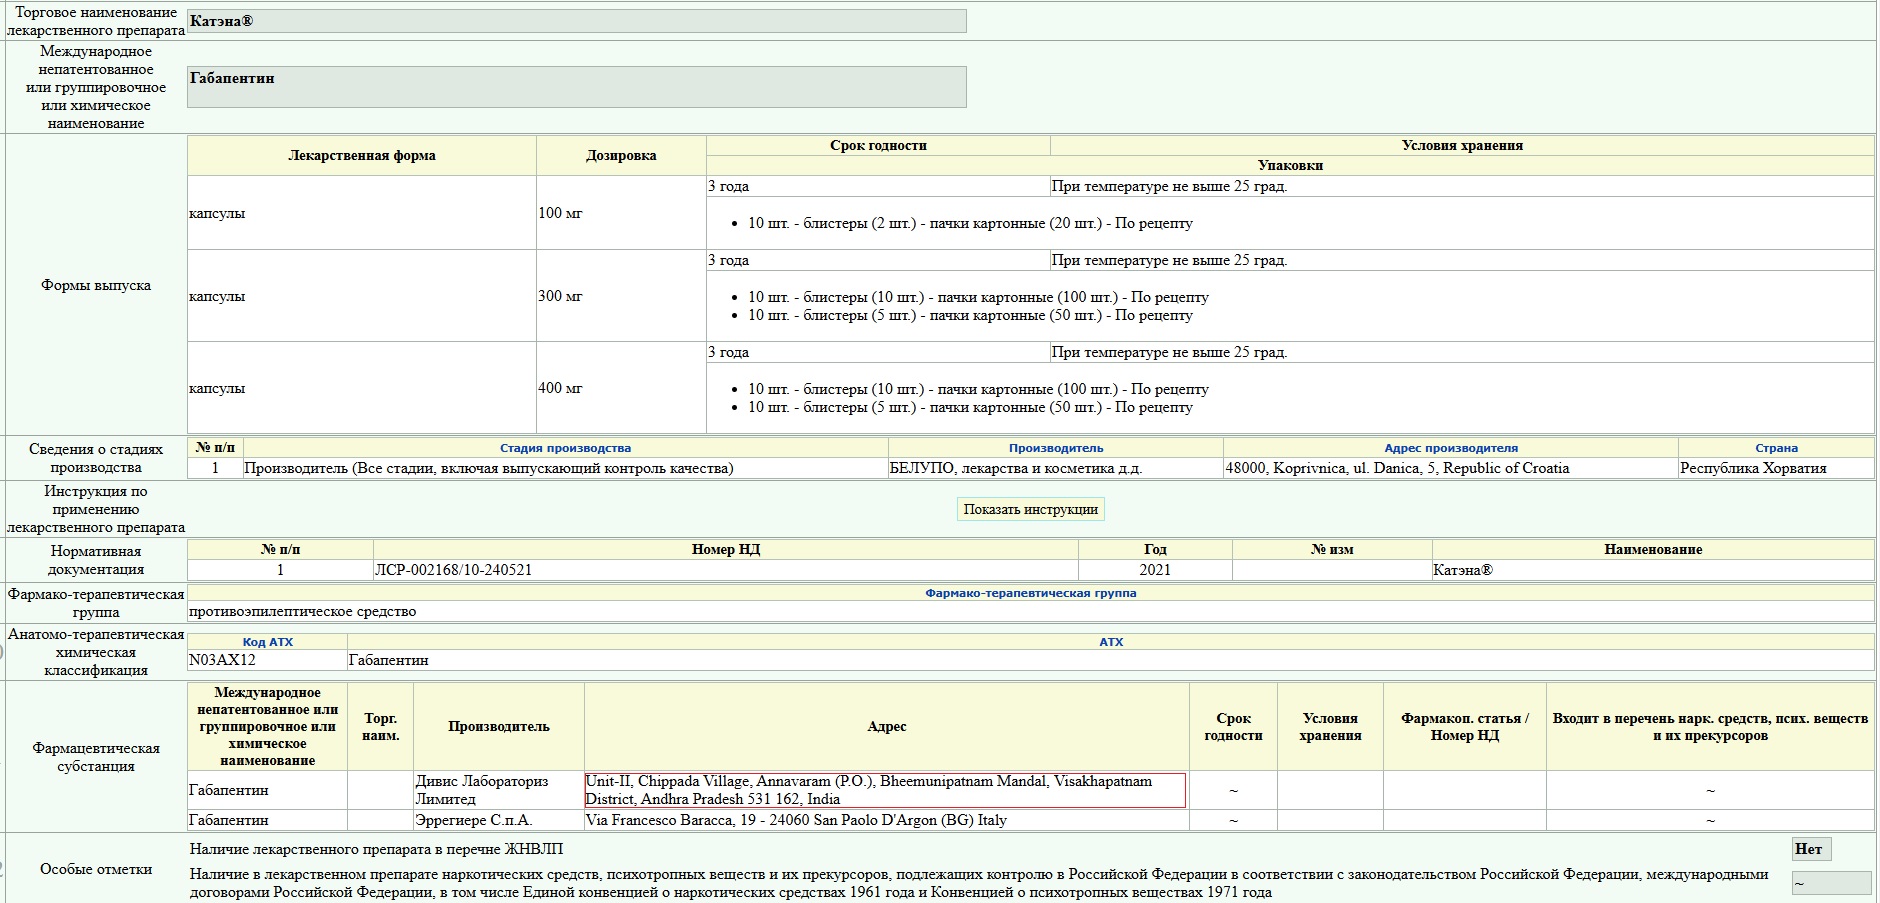Click 'Торг. наим.' column header

pos(381,727)
